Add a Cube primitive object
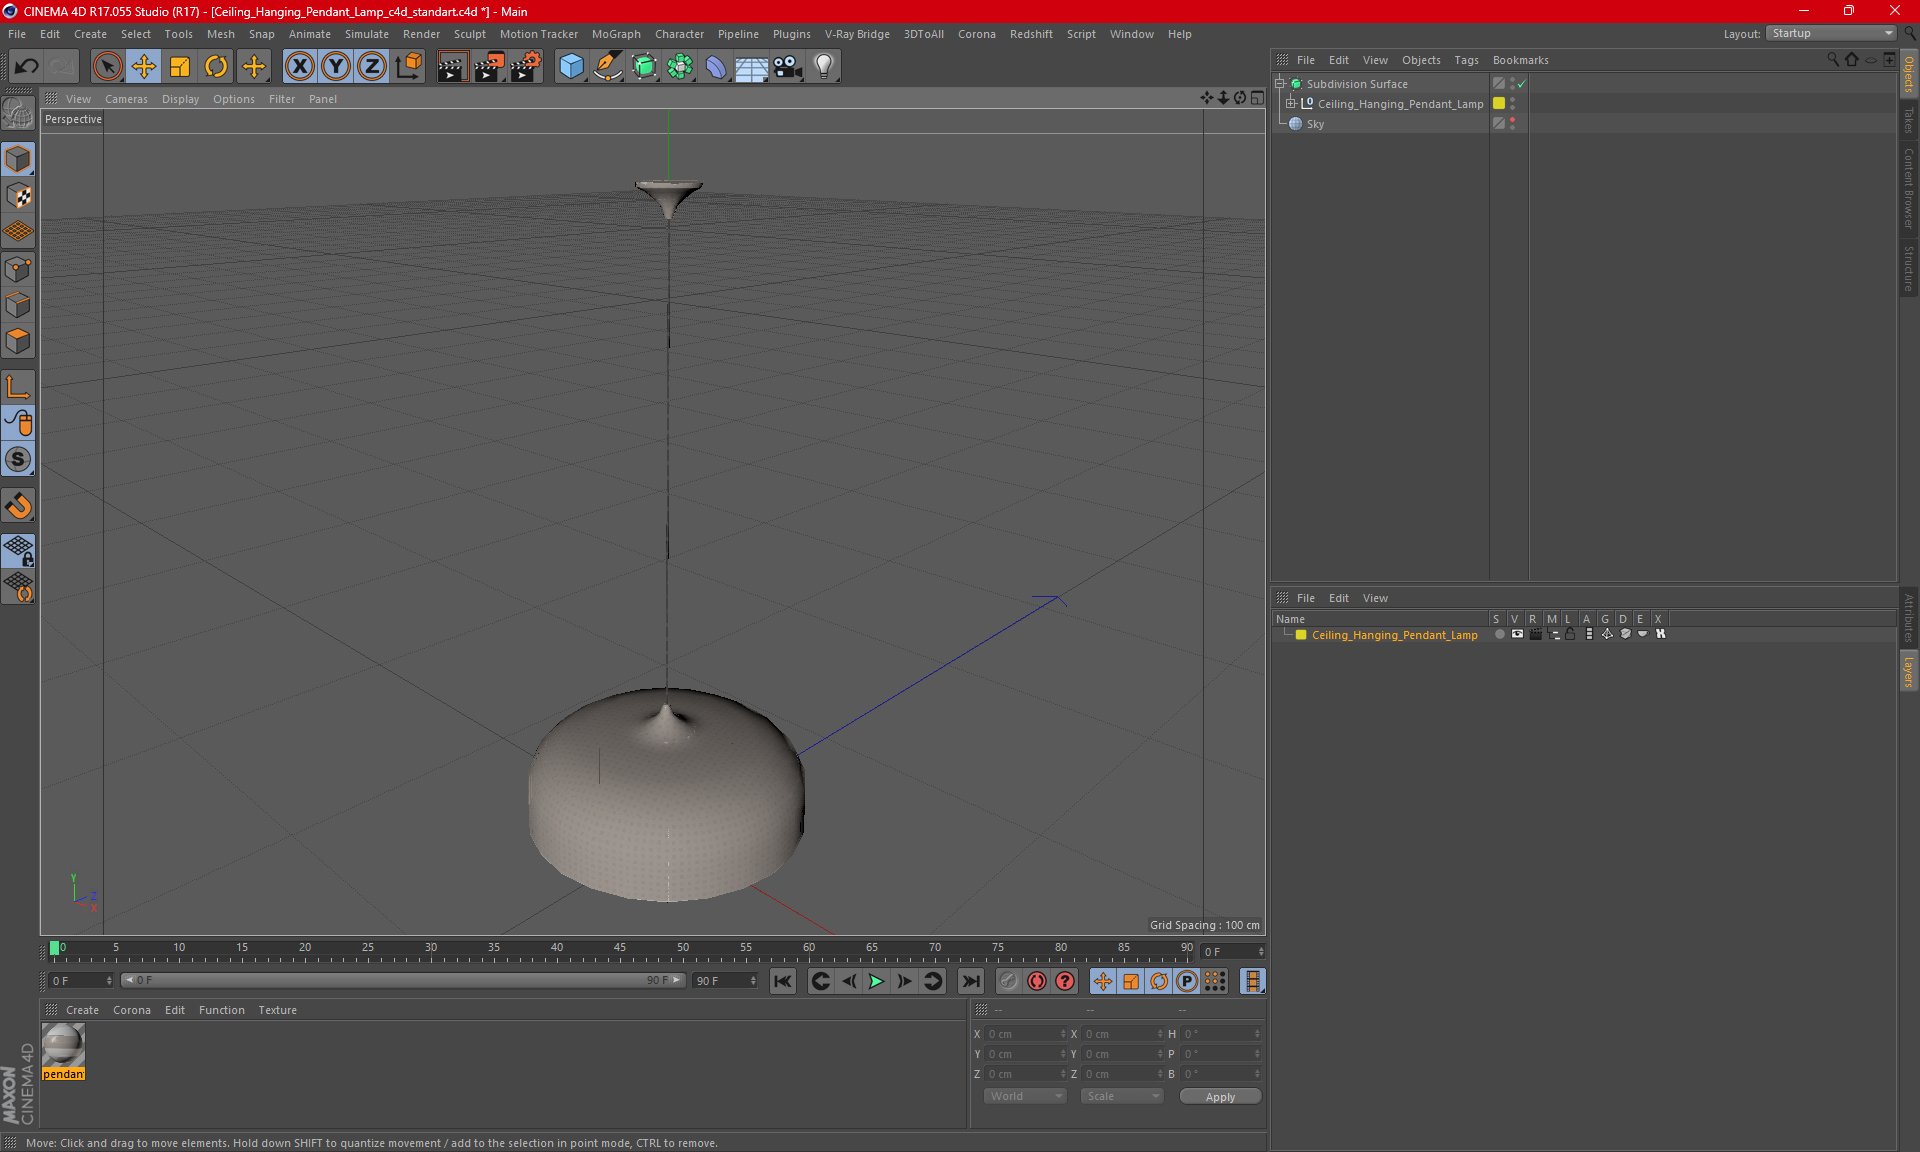Image resolution: width=1920 pixels, height=1152 pixels. (x=571, y=67)
